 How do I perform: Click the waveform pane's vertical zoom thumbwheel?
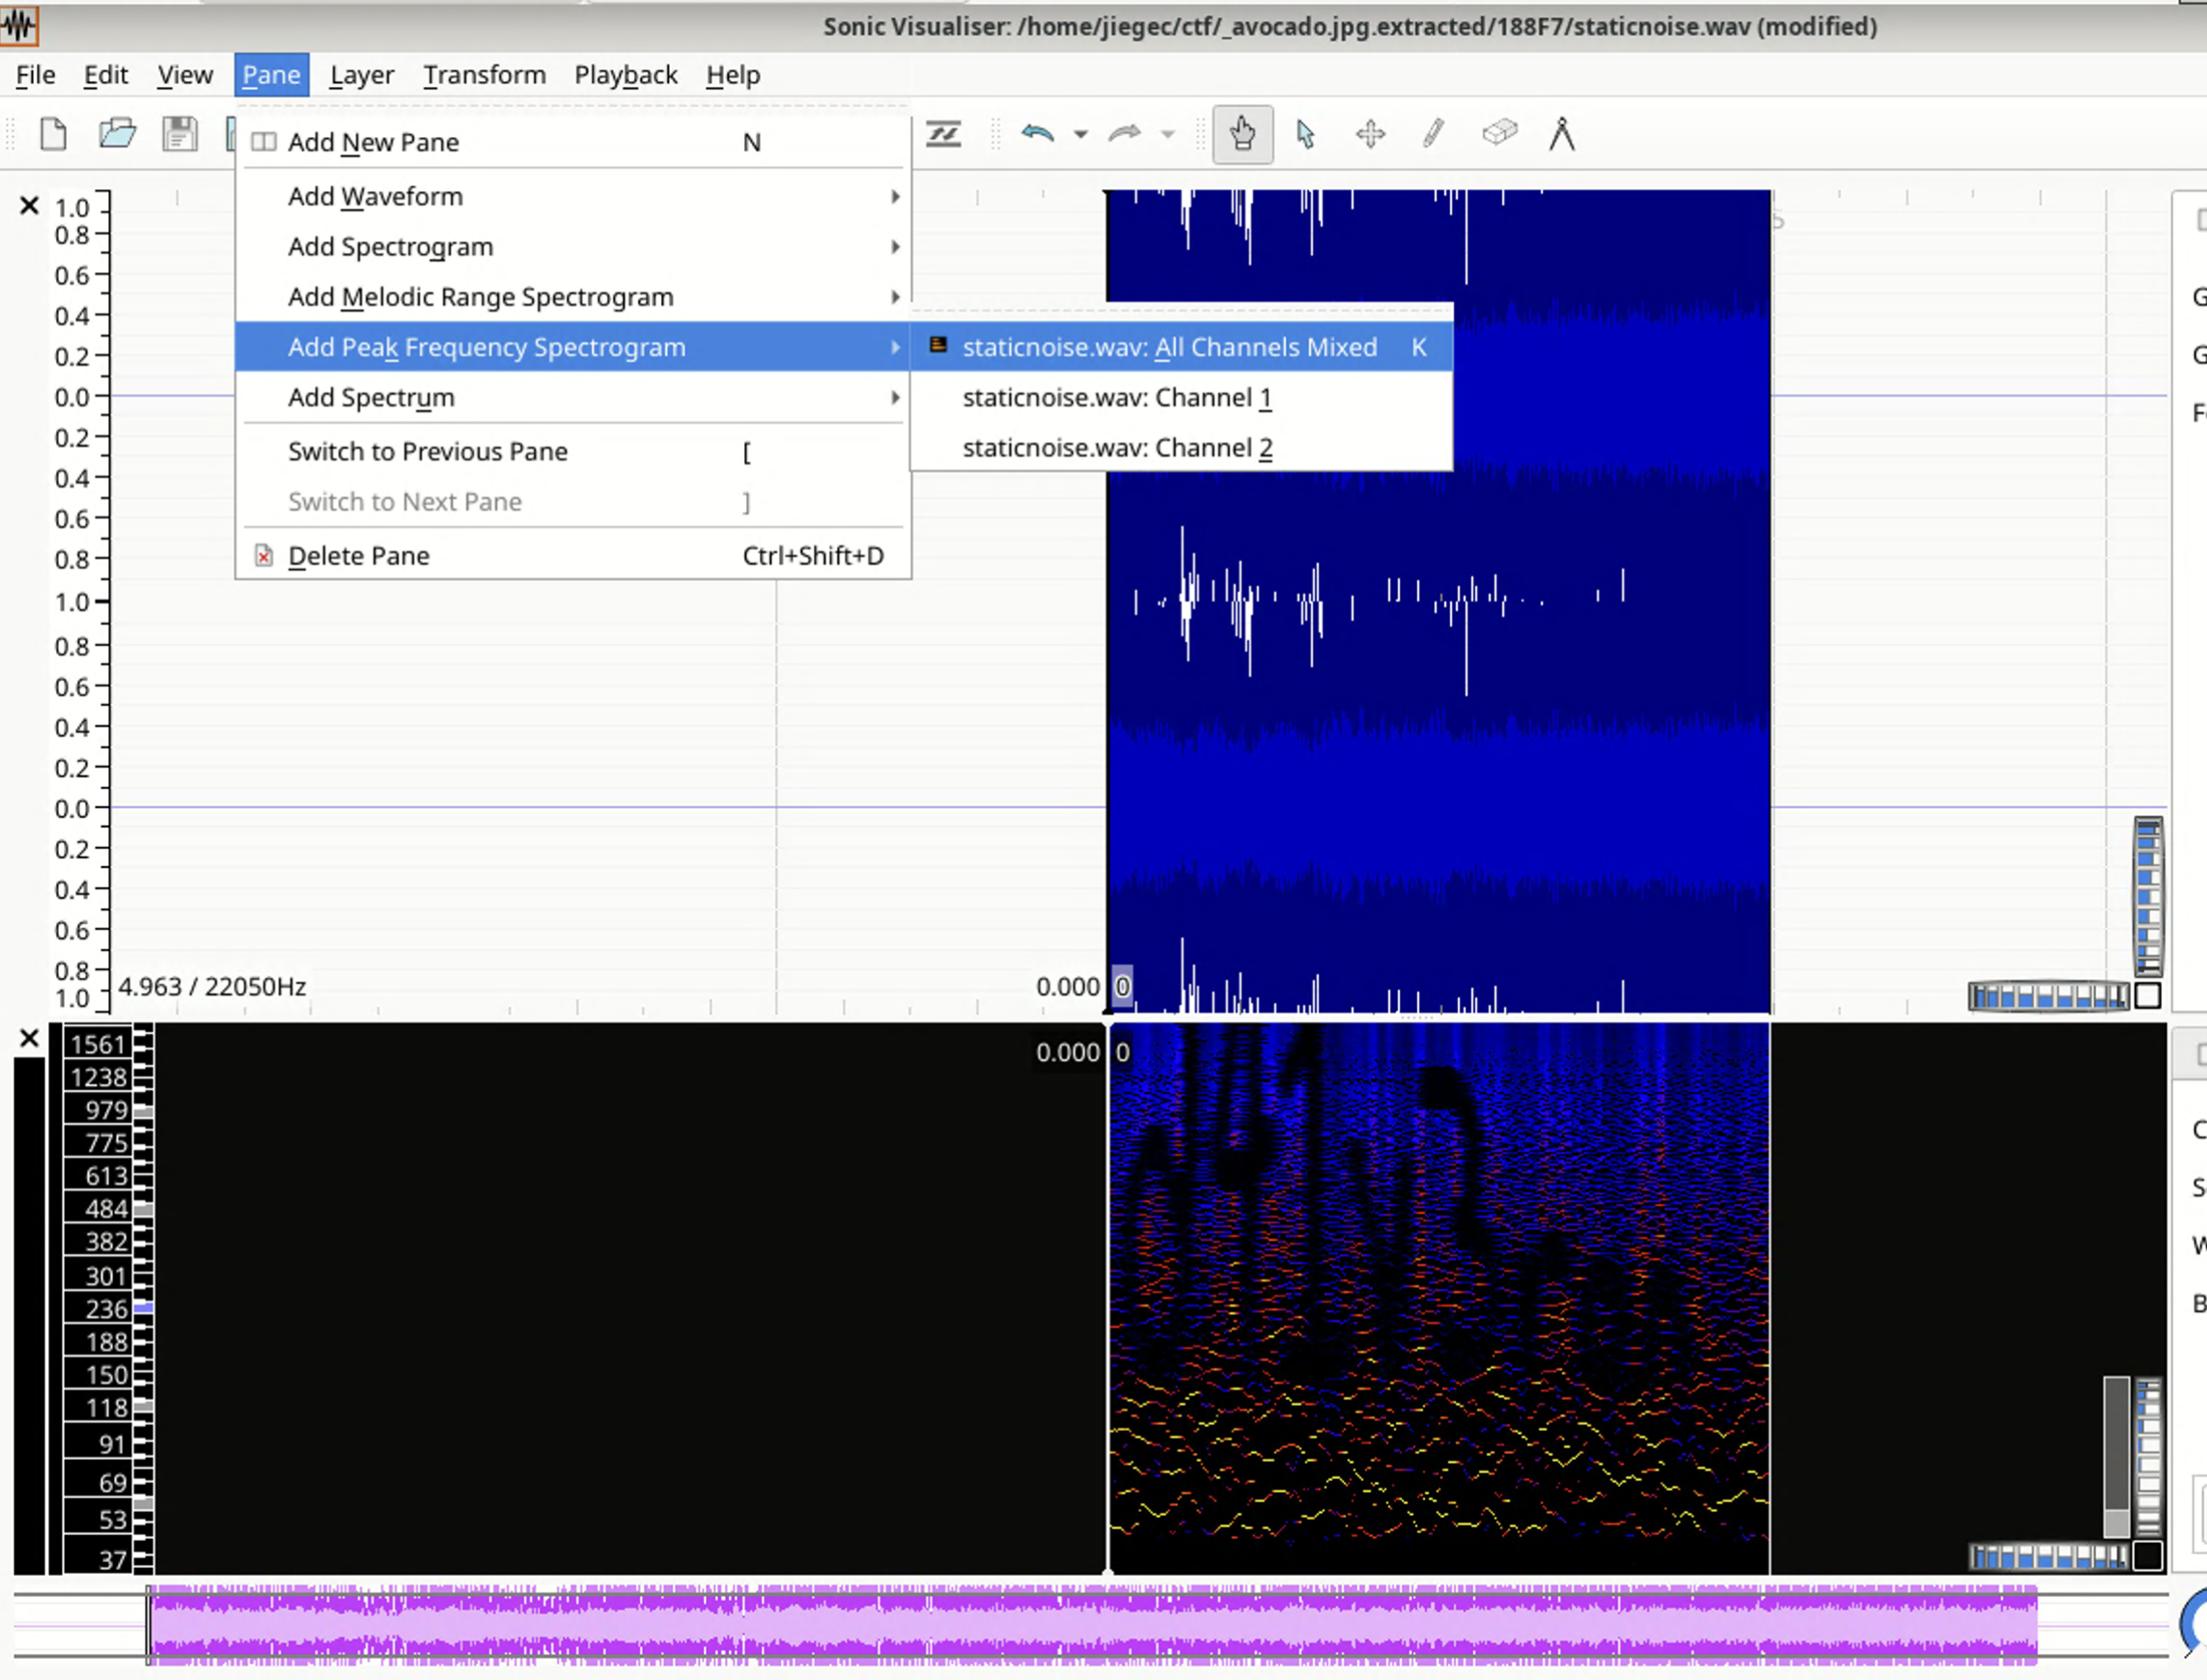click(2148, 897)
